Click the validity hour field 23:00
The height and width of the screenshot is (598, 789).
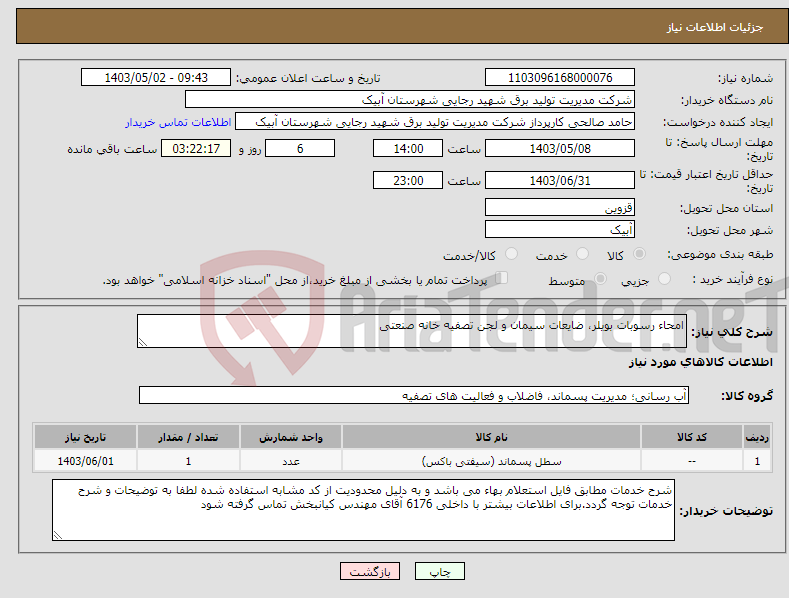coord(408,180)
